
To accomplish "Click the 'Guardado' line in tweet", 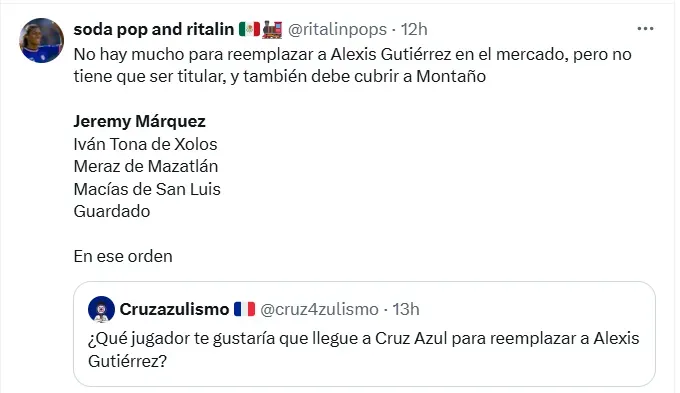I will point(112,211).
